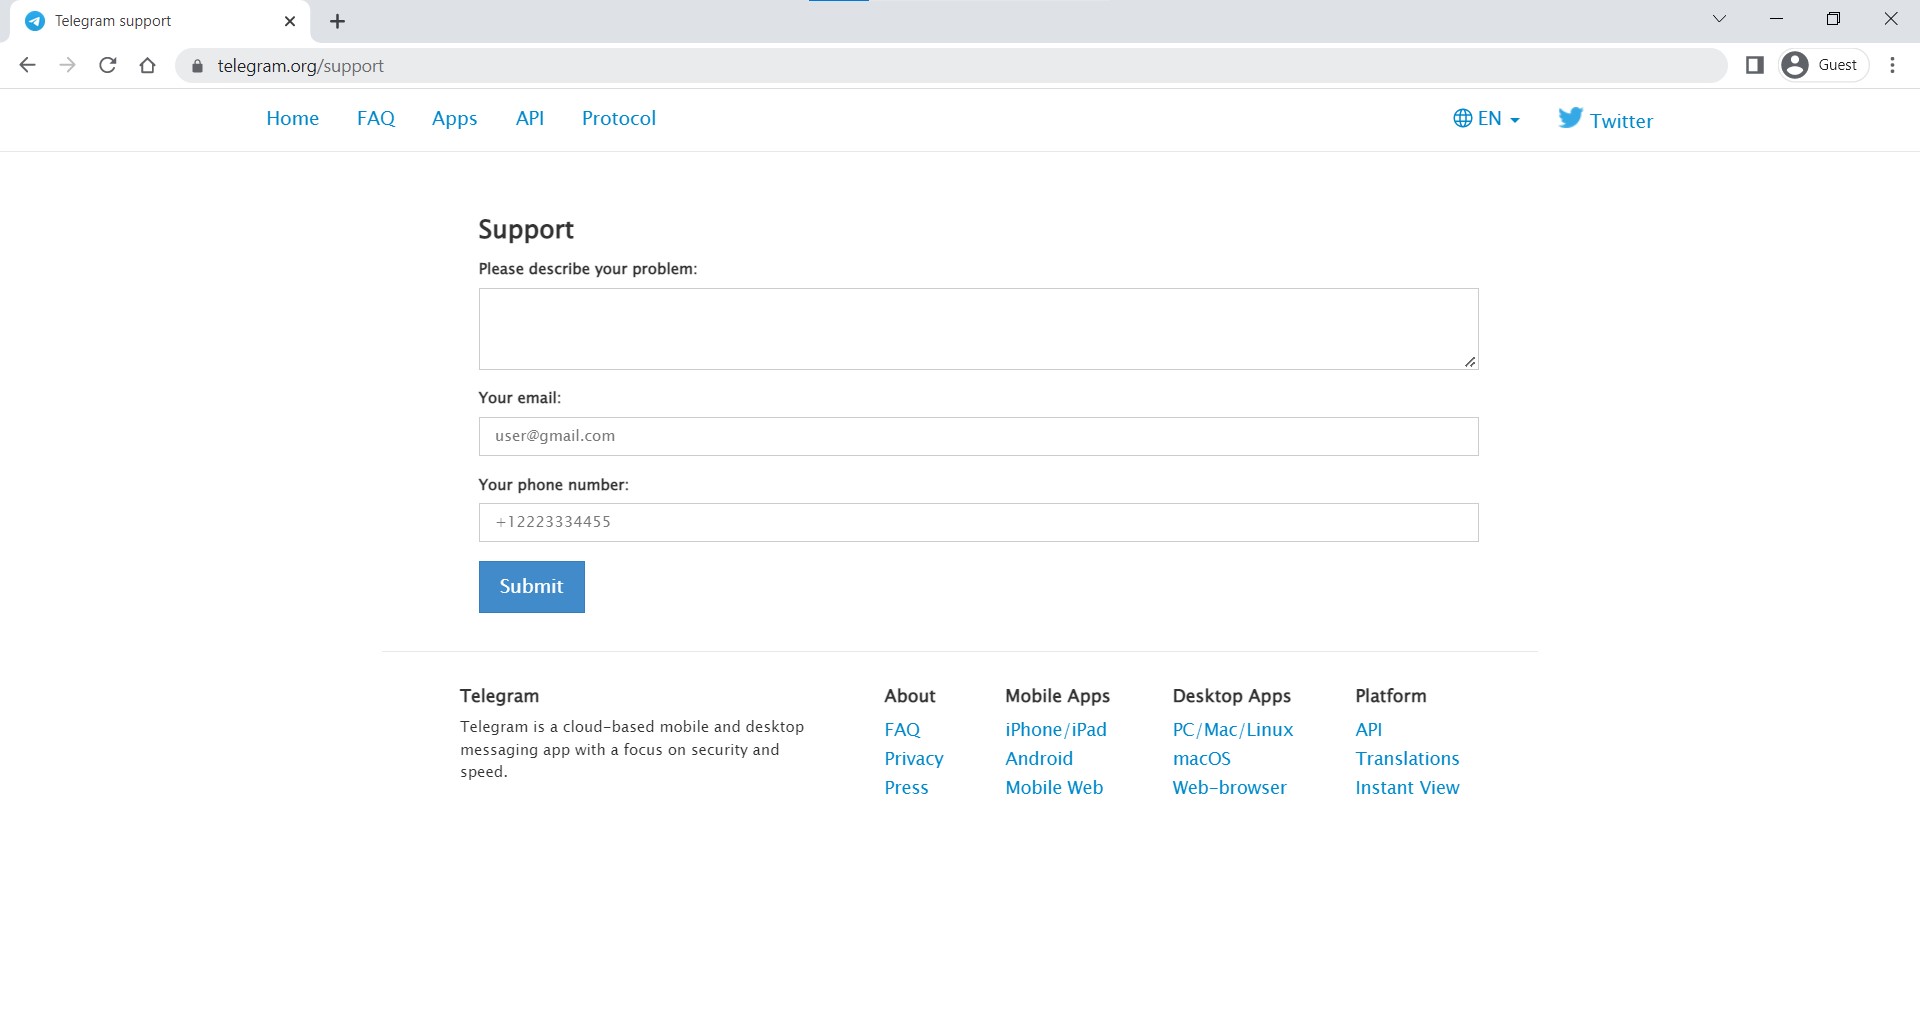Open the Web-browser footer link
Viewport: 1920px width, 1030px height.
pos(1229,788)
